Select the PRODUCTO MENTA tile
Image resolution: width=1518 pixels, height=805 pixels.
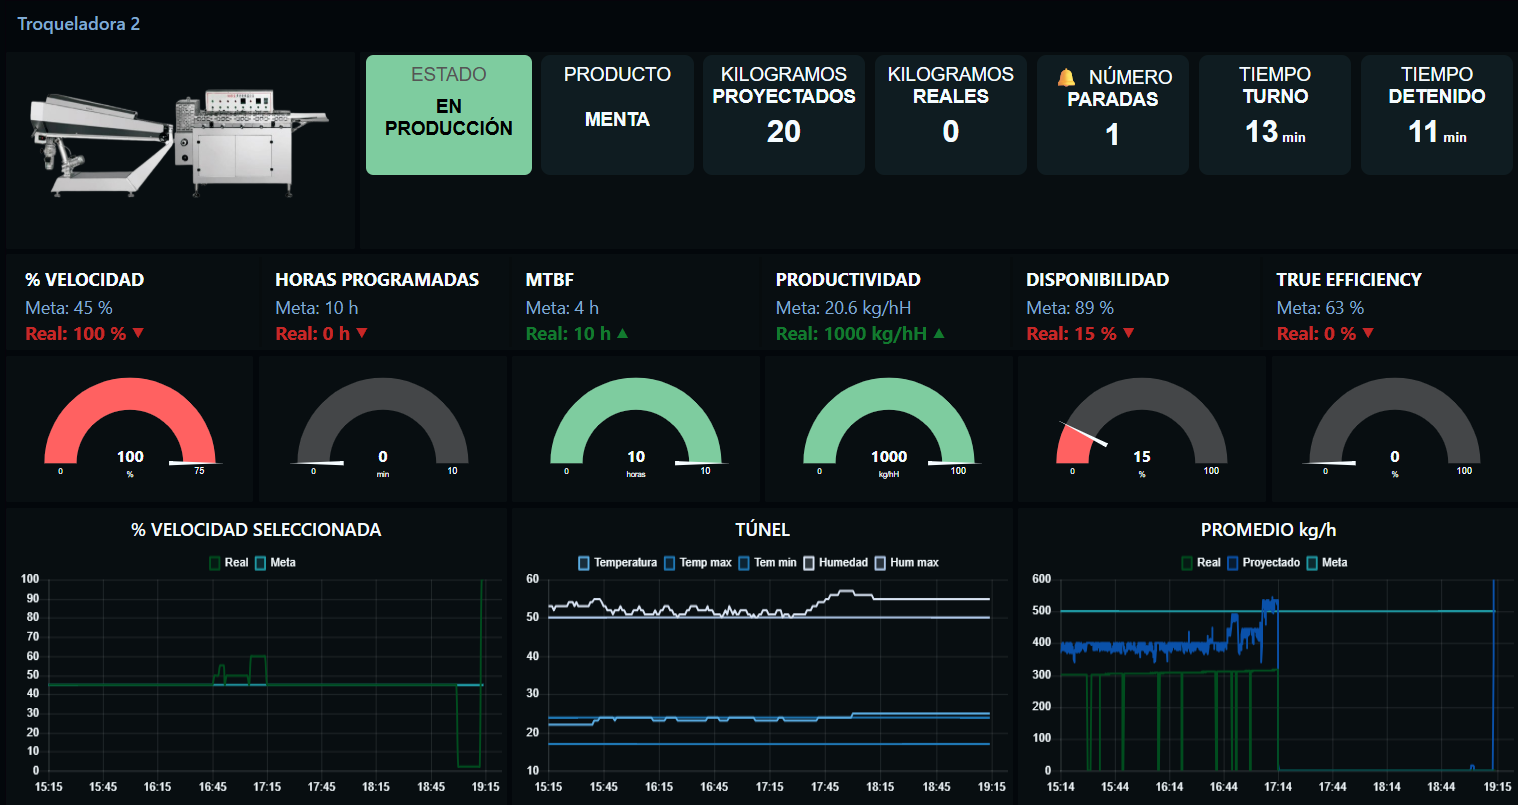point(617,115)
